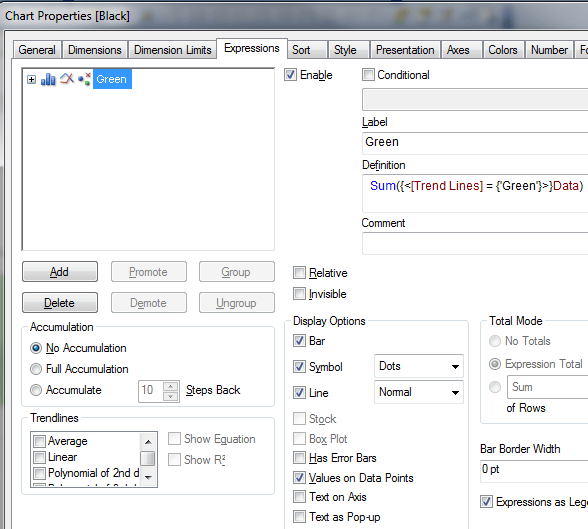Screen dimensions: 588x529
Task: Click the Bar Border Width field
Action: coord(534,471)
